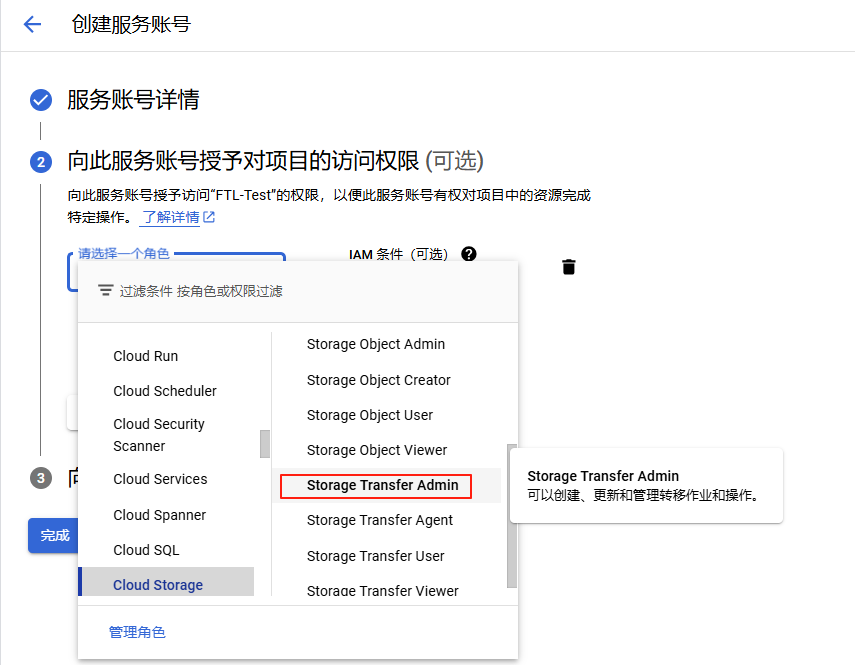
Task: Select step 3 number badge
Action: (x=41, y=478)
